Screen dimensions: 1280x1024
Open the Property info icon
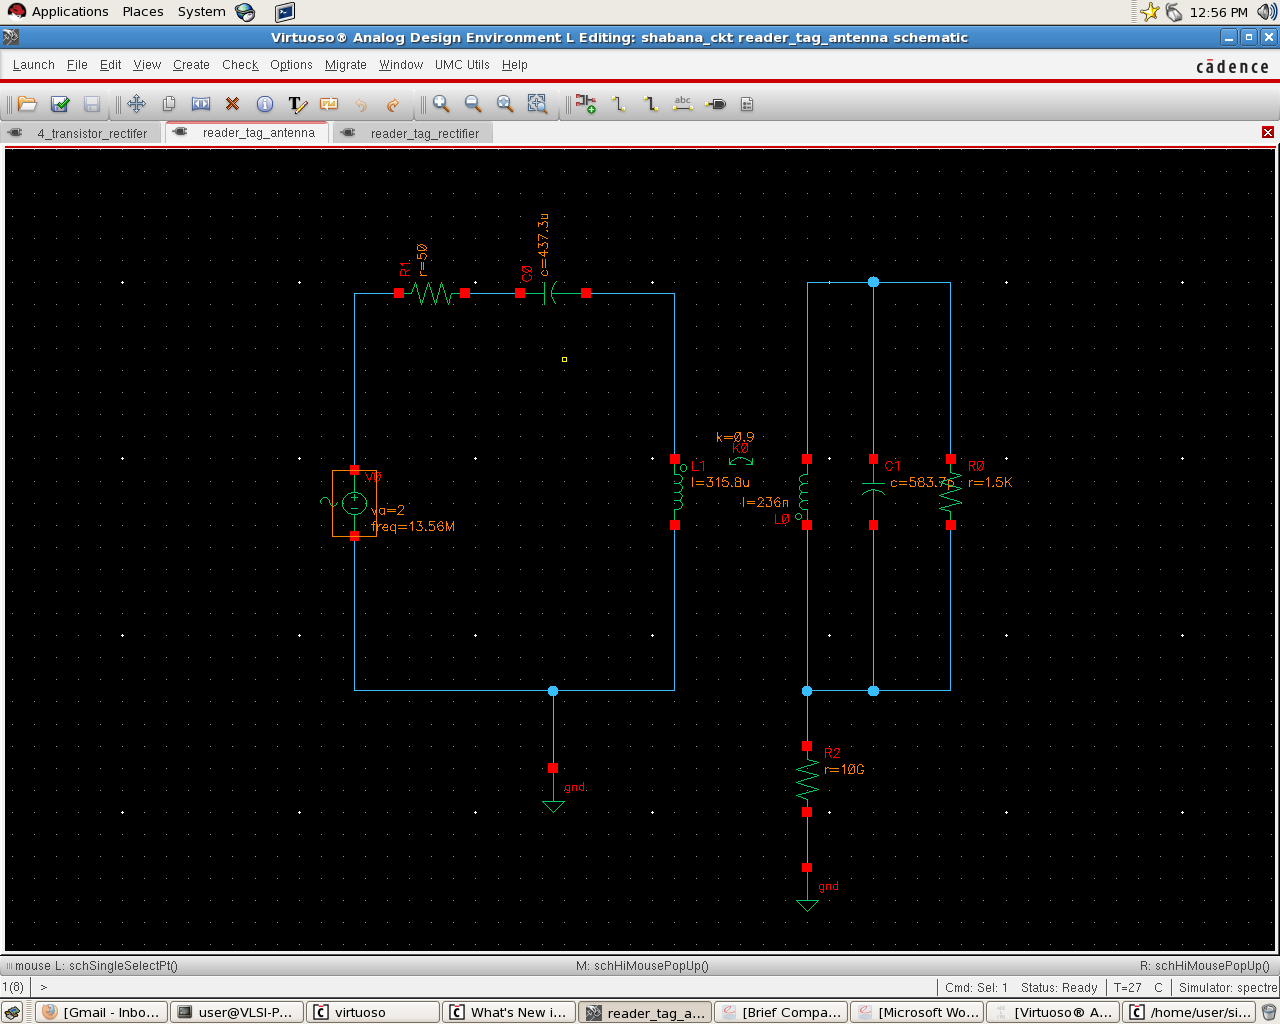click(265, 104)
